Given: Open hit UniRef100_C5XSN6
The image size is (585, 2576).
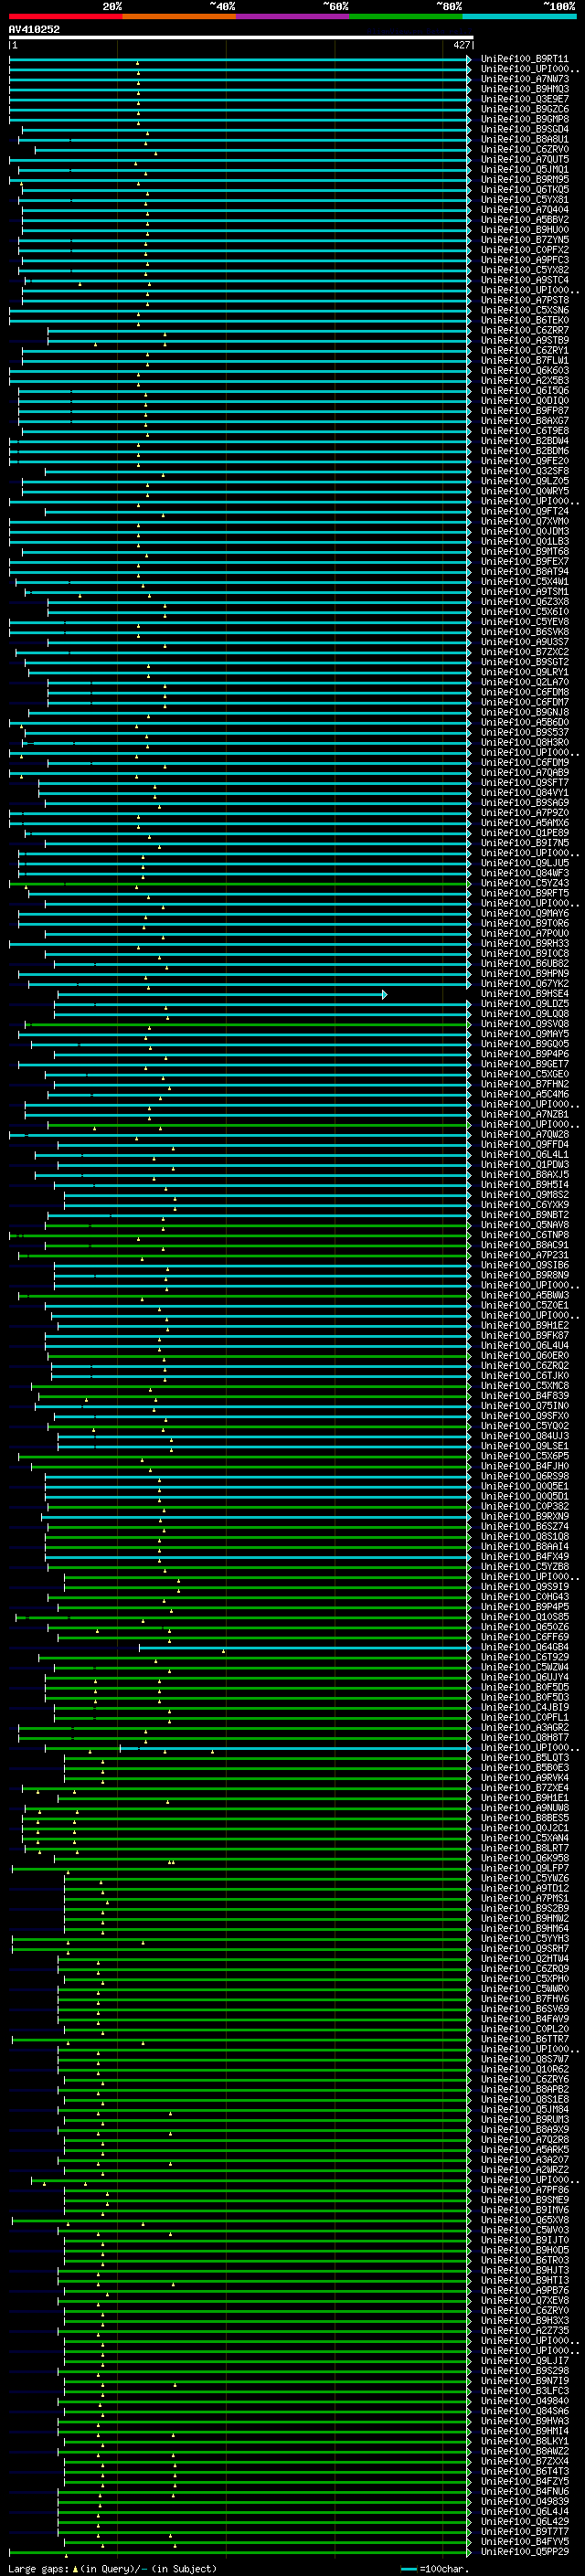Looking at the screenshot, I should pos(524,310).
